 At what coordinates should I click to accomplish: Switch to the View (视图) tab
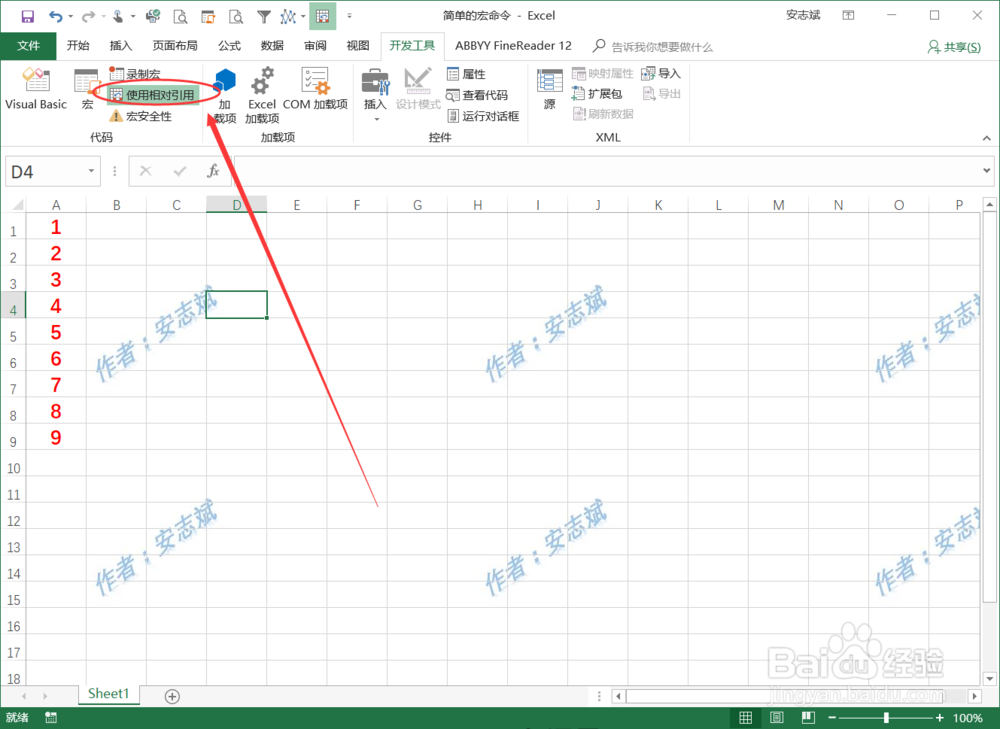click(x=358, y=46)
